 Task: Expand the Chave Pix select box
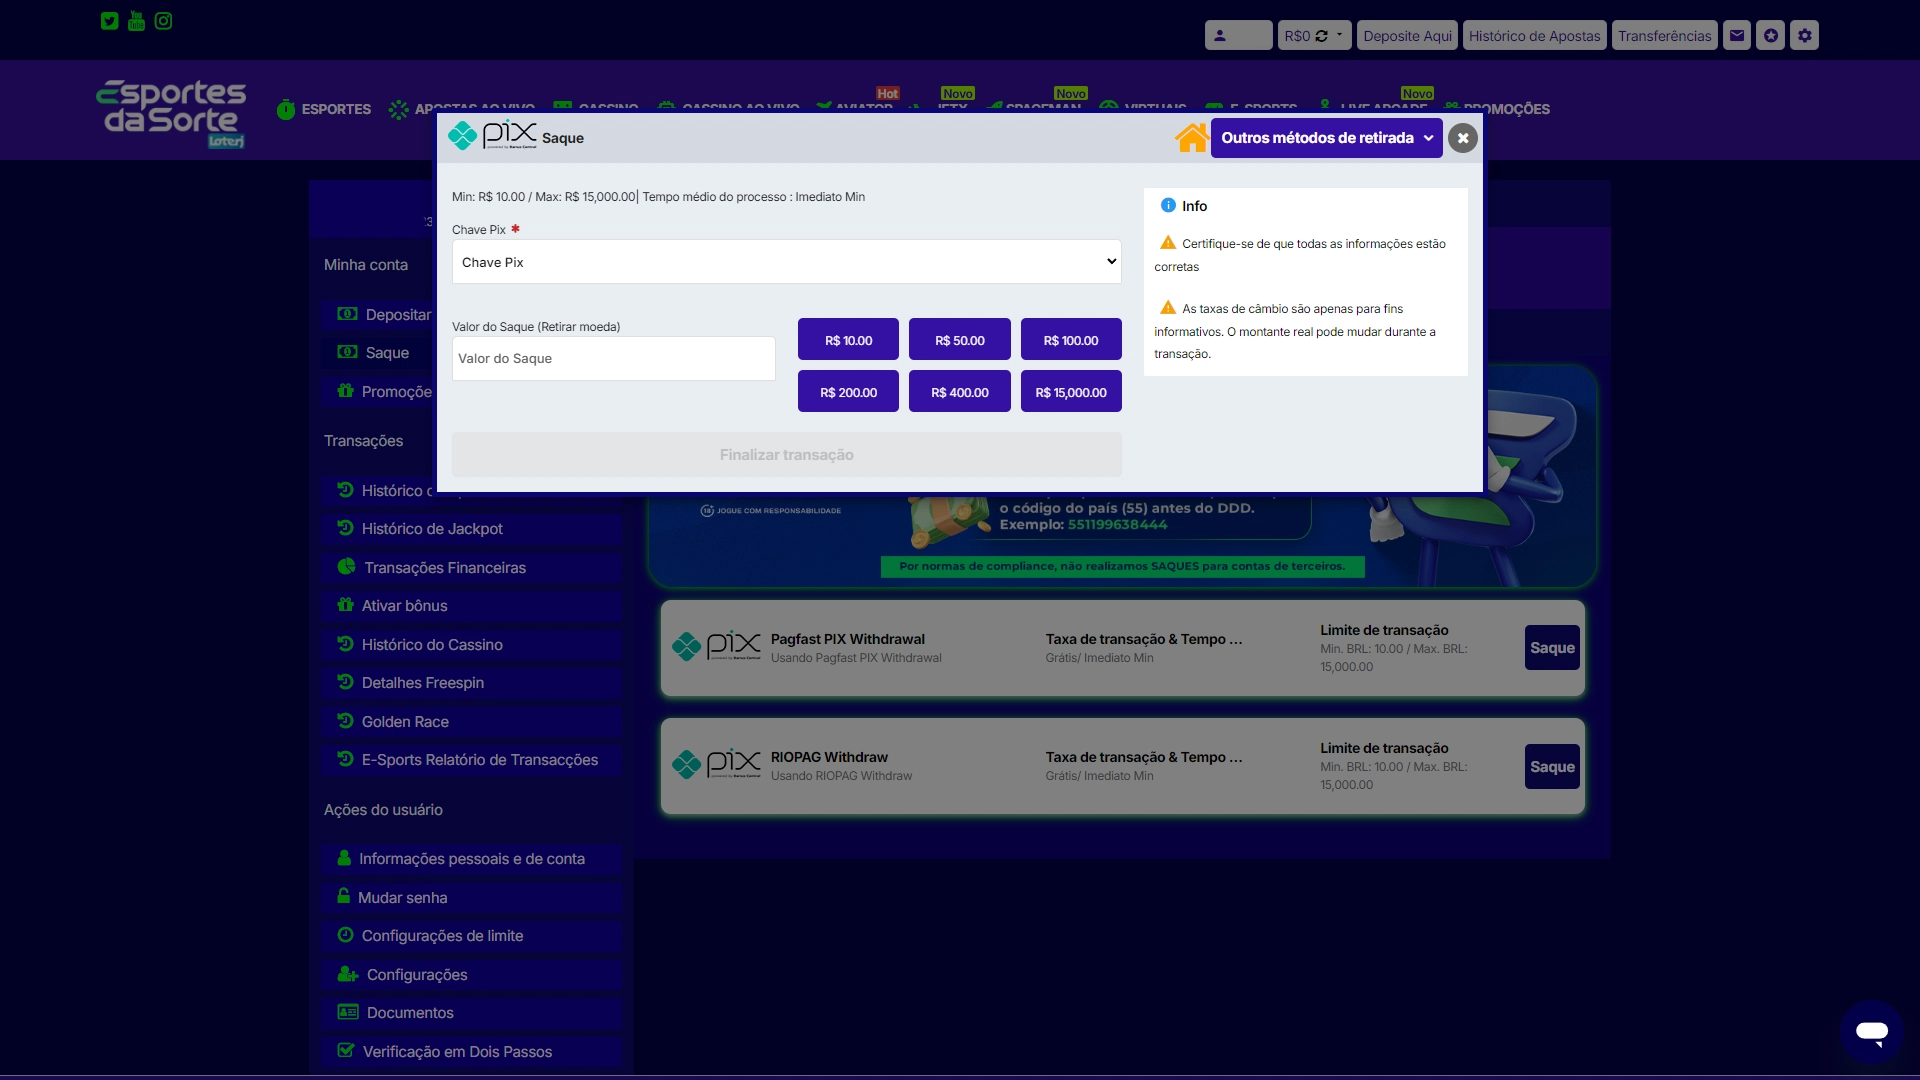coord(786,262)
